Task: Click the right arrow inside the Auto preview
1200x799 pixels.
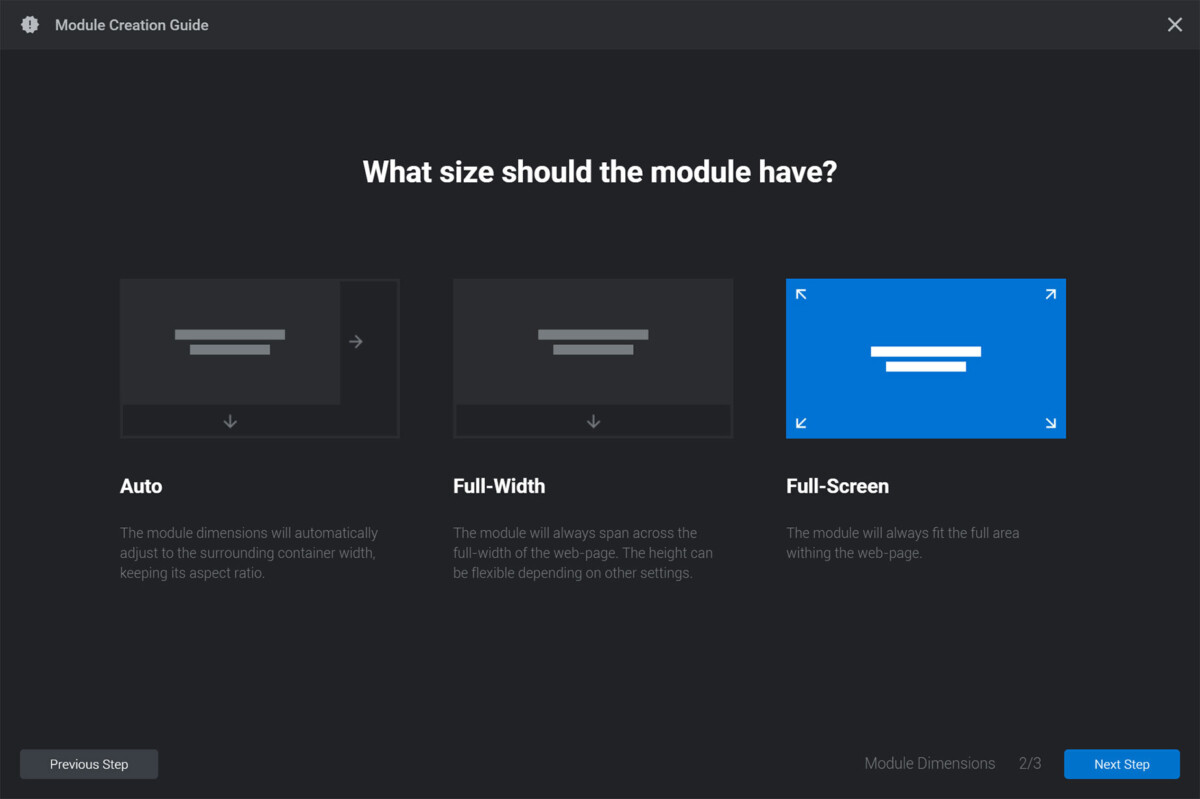Action: pos(356,341)
